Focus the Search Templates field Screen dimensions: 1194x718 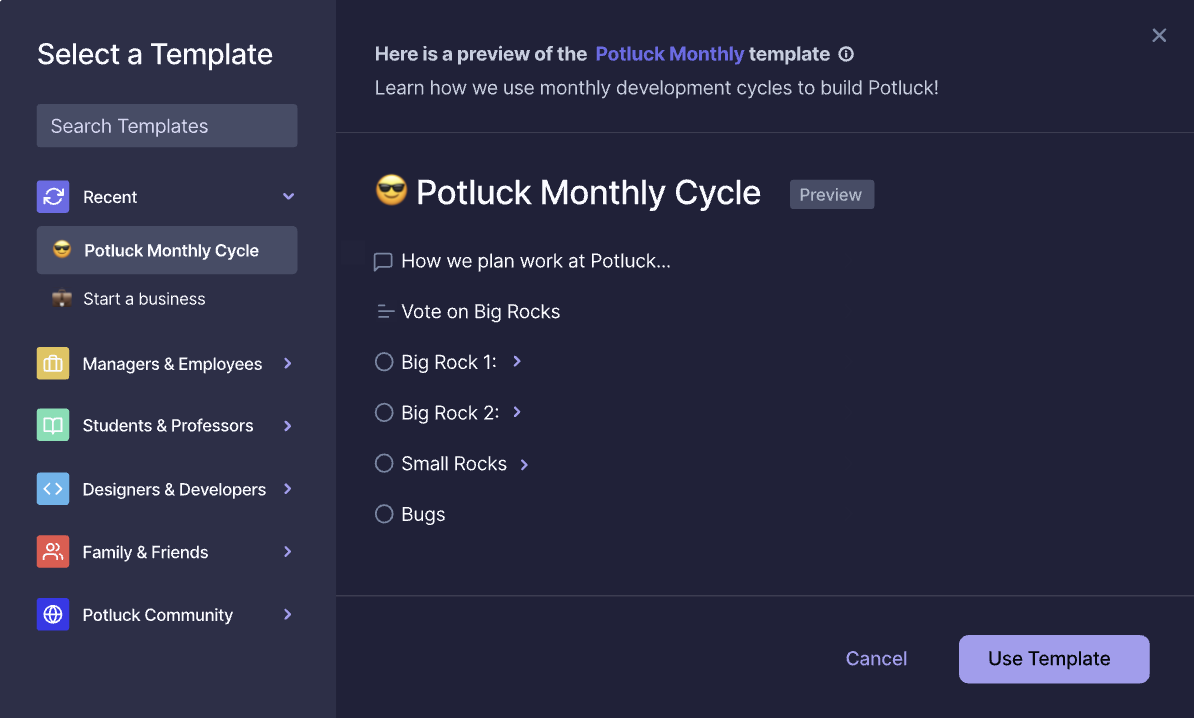click(x=167, y=126)
